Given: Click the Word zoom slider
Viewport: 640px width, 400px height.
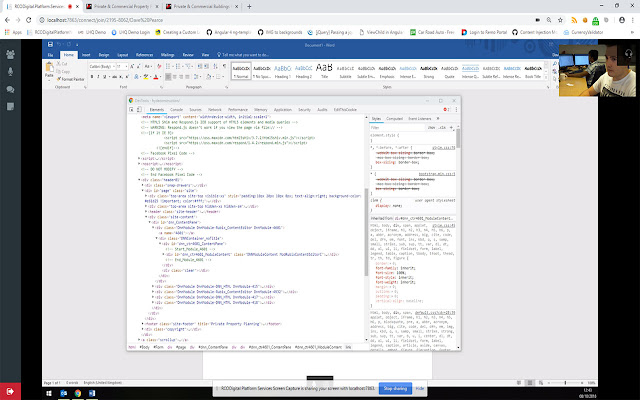Looking at the screenshot, I should tap(565, 383).
